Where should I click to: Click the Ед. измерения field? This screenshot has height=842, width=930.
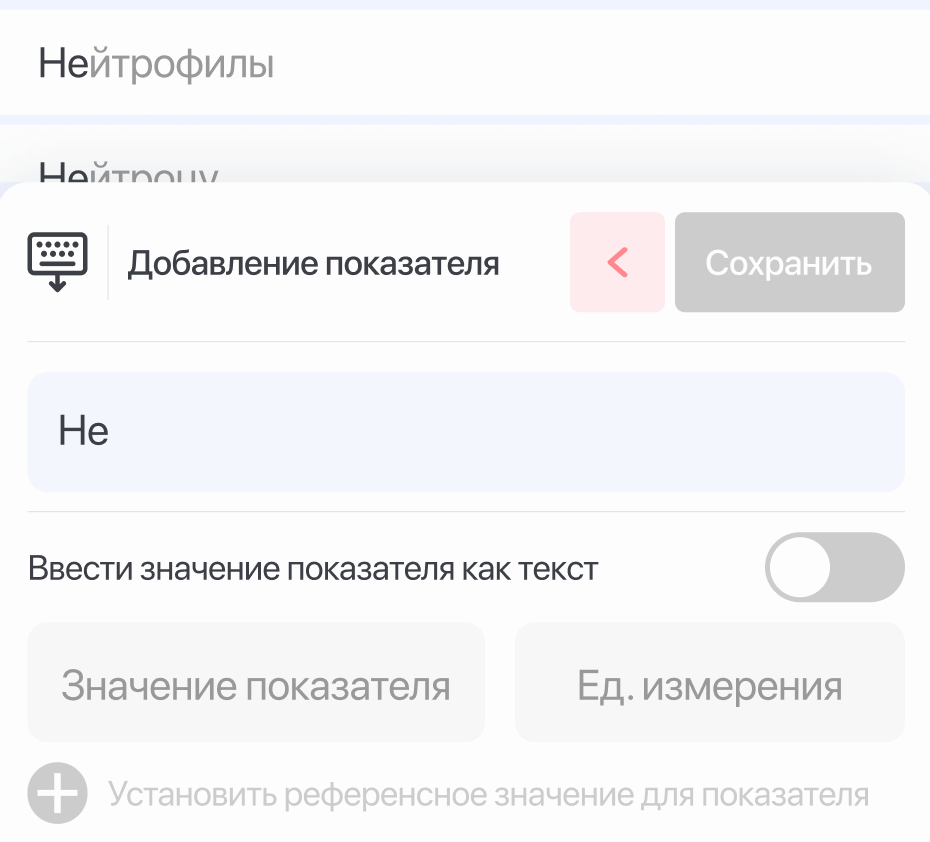[709, 685]
